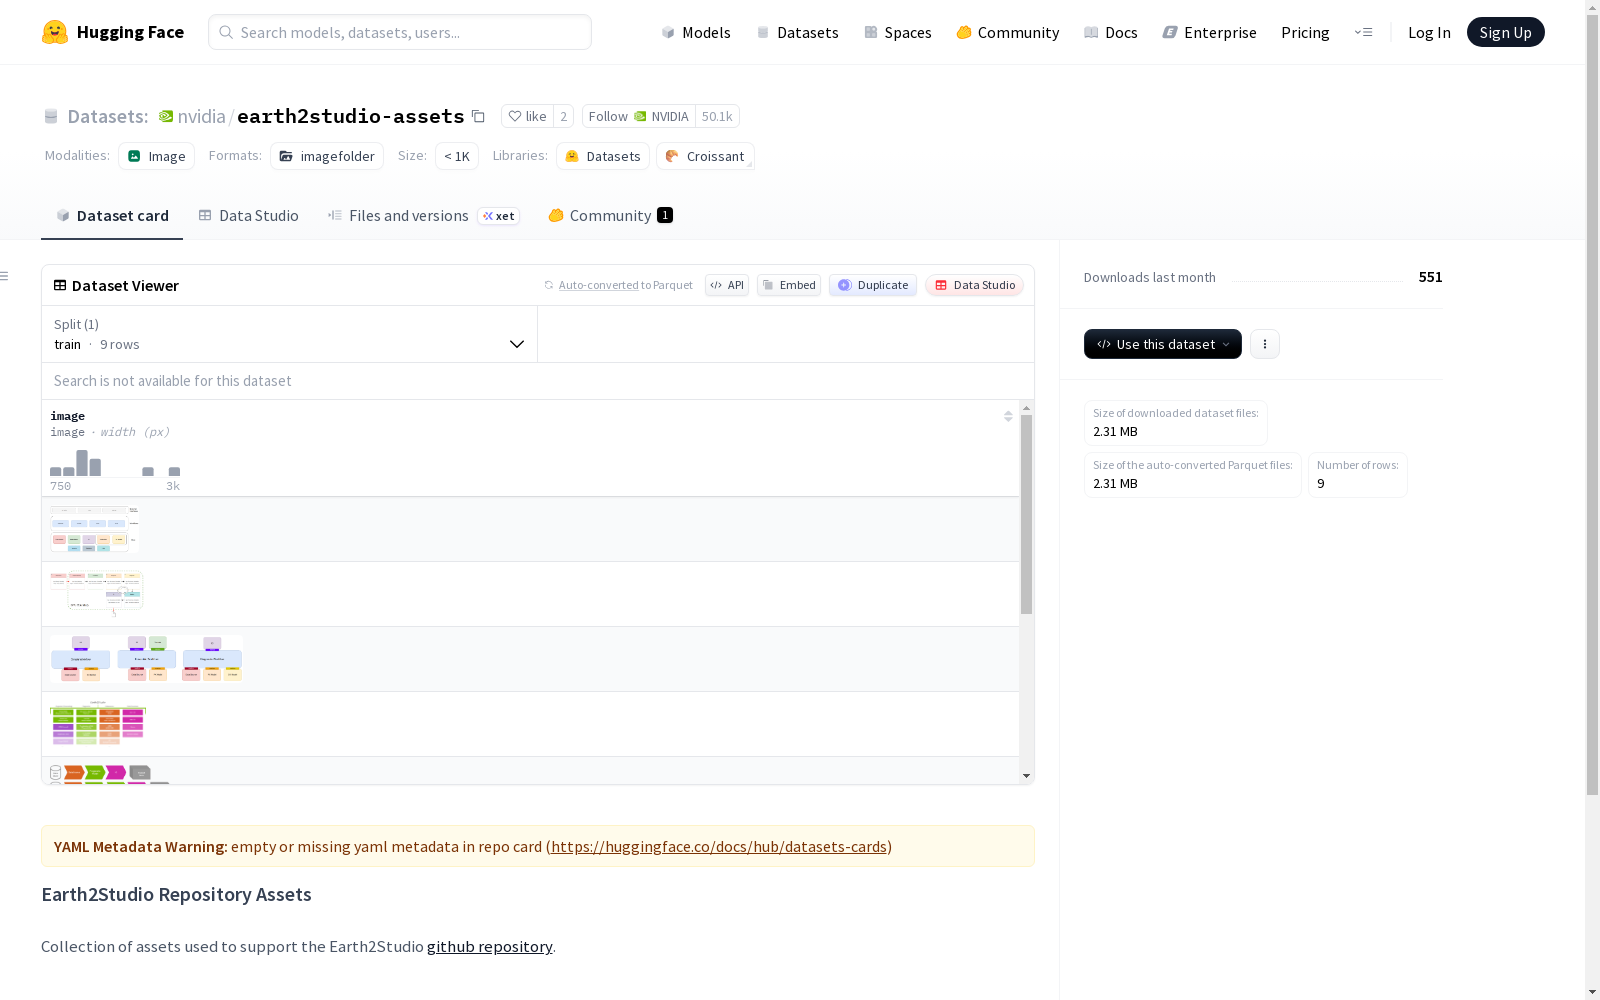Click the green and orange grid thumbnail
Viewport: 1600px width, 1000px height.
(98, 723)
